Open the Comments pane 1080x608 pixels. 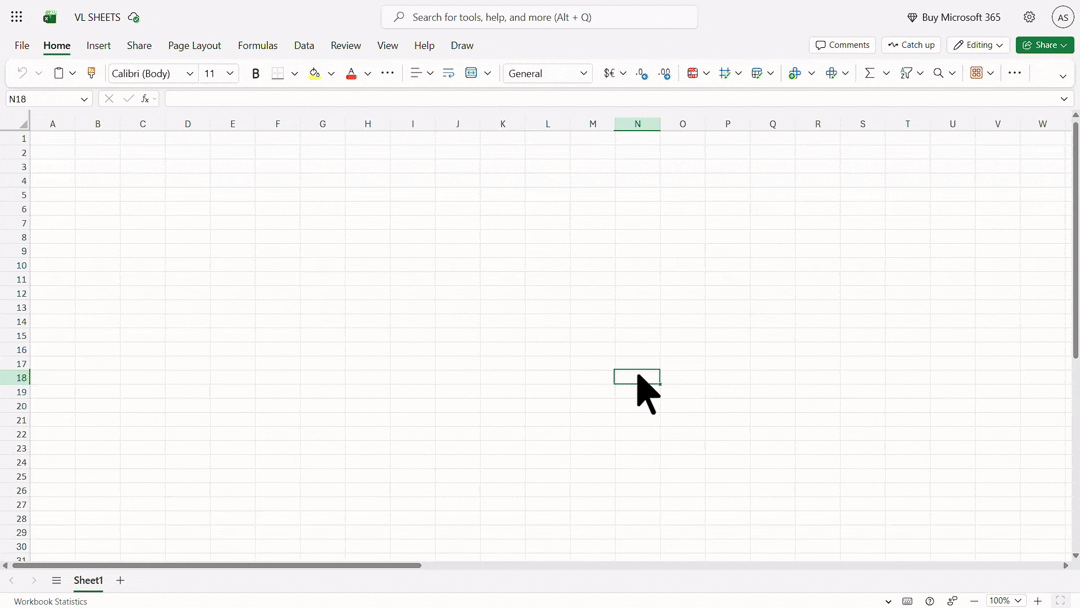point(842,45)
